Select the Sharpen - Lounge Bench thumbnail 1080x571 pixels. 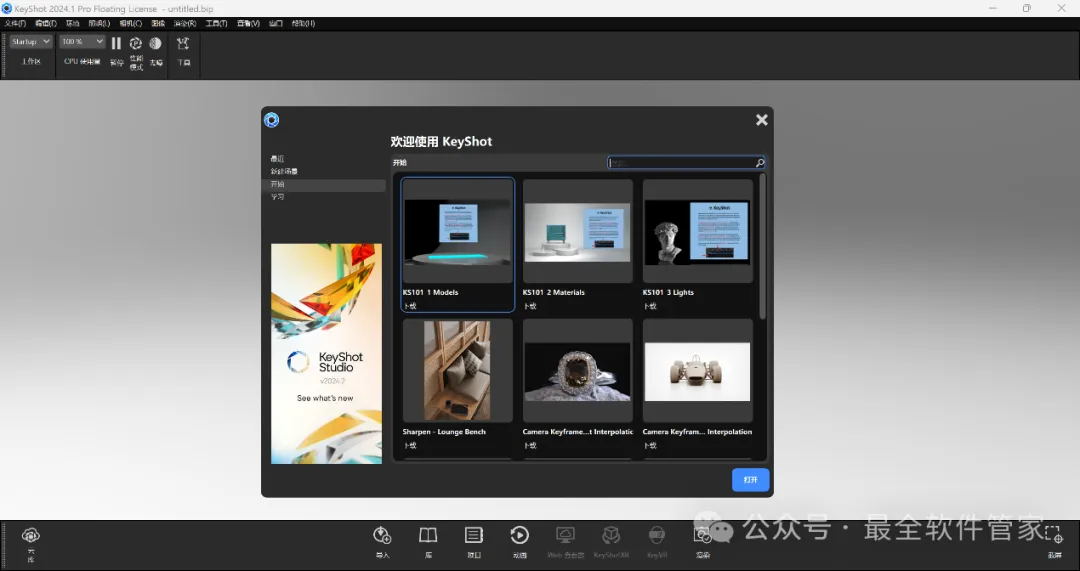click(457, 371)
